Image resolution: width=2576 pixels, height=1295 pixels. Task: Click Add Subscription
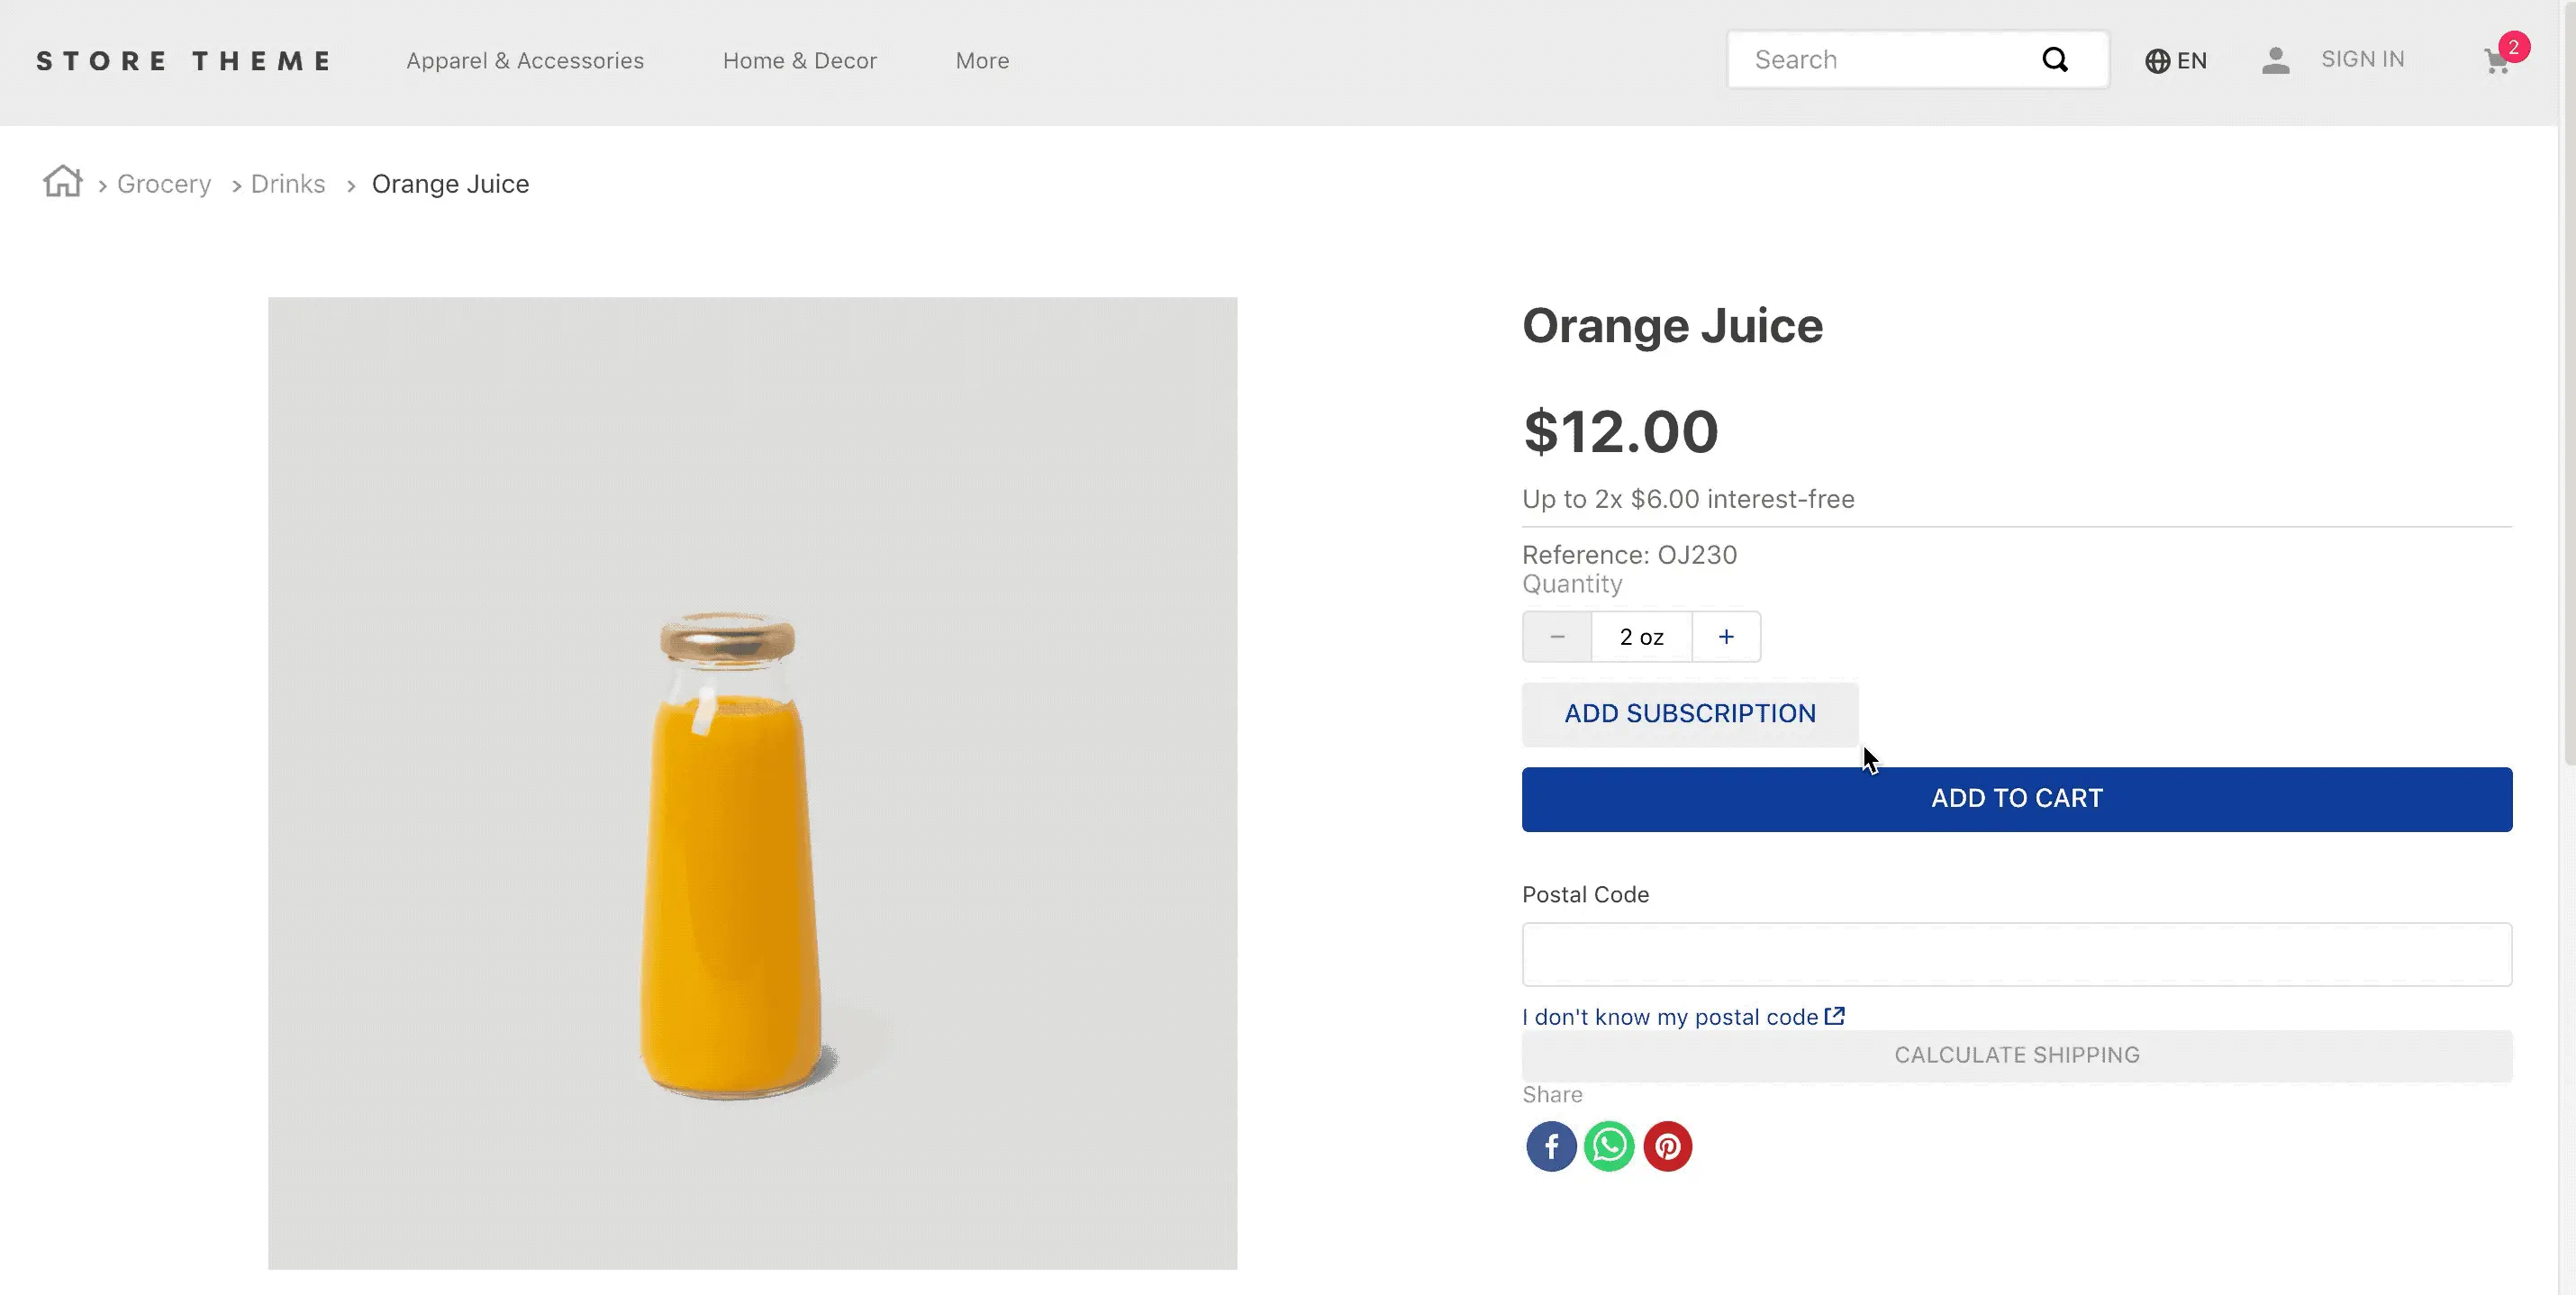click(1690, 713)
